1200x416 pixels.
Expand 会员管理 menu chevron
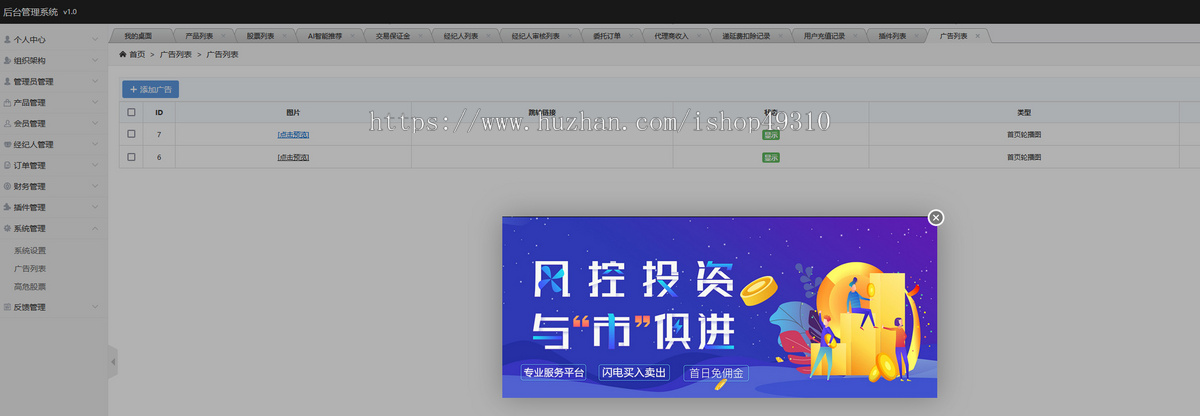click(95, 123)
